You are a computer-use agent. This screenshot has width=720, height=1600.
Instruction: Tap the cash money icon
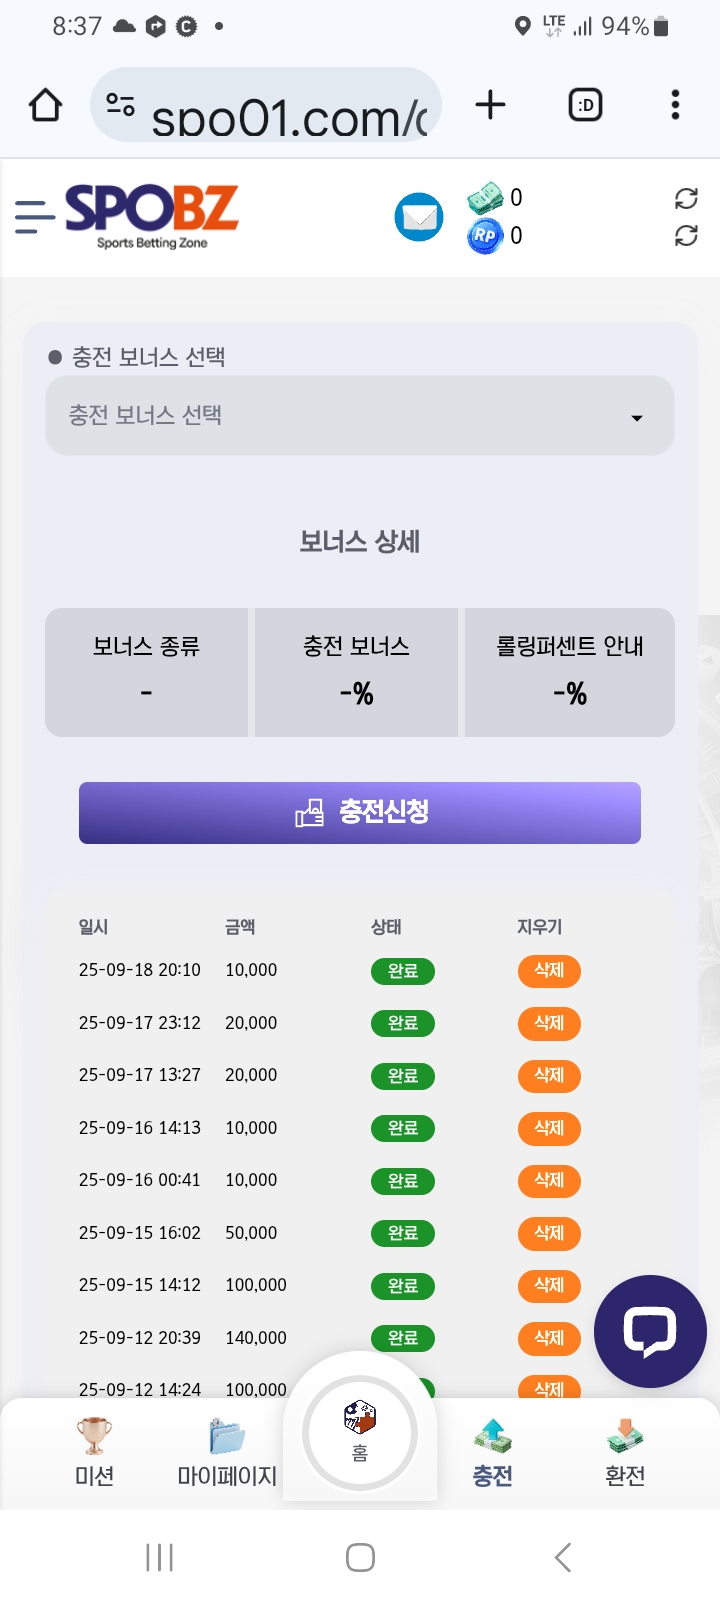click(485, 198)
